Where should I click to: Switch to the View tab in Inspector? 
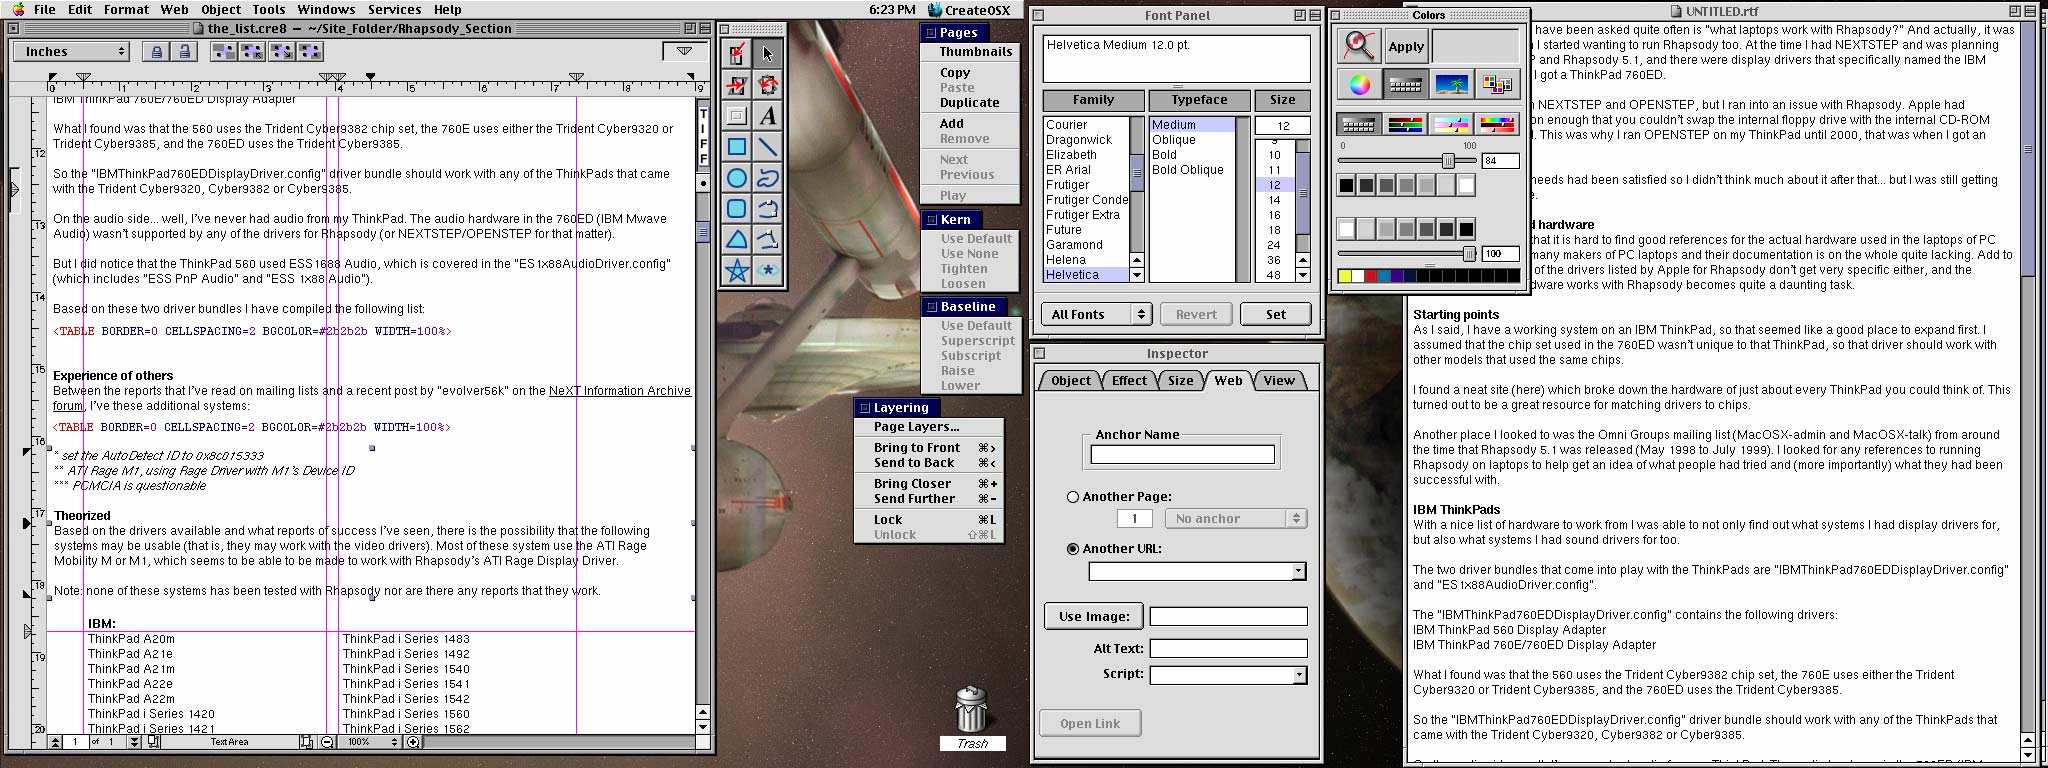pyautogui.click(x=1278, y=381)
